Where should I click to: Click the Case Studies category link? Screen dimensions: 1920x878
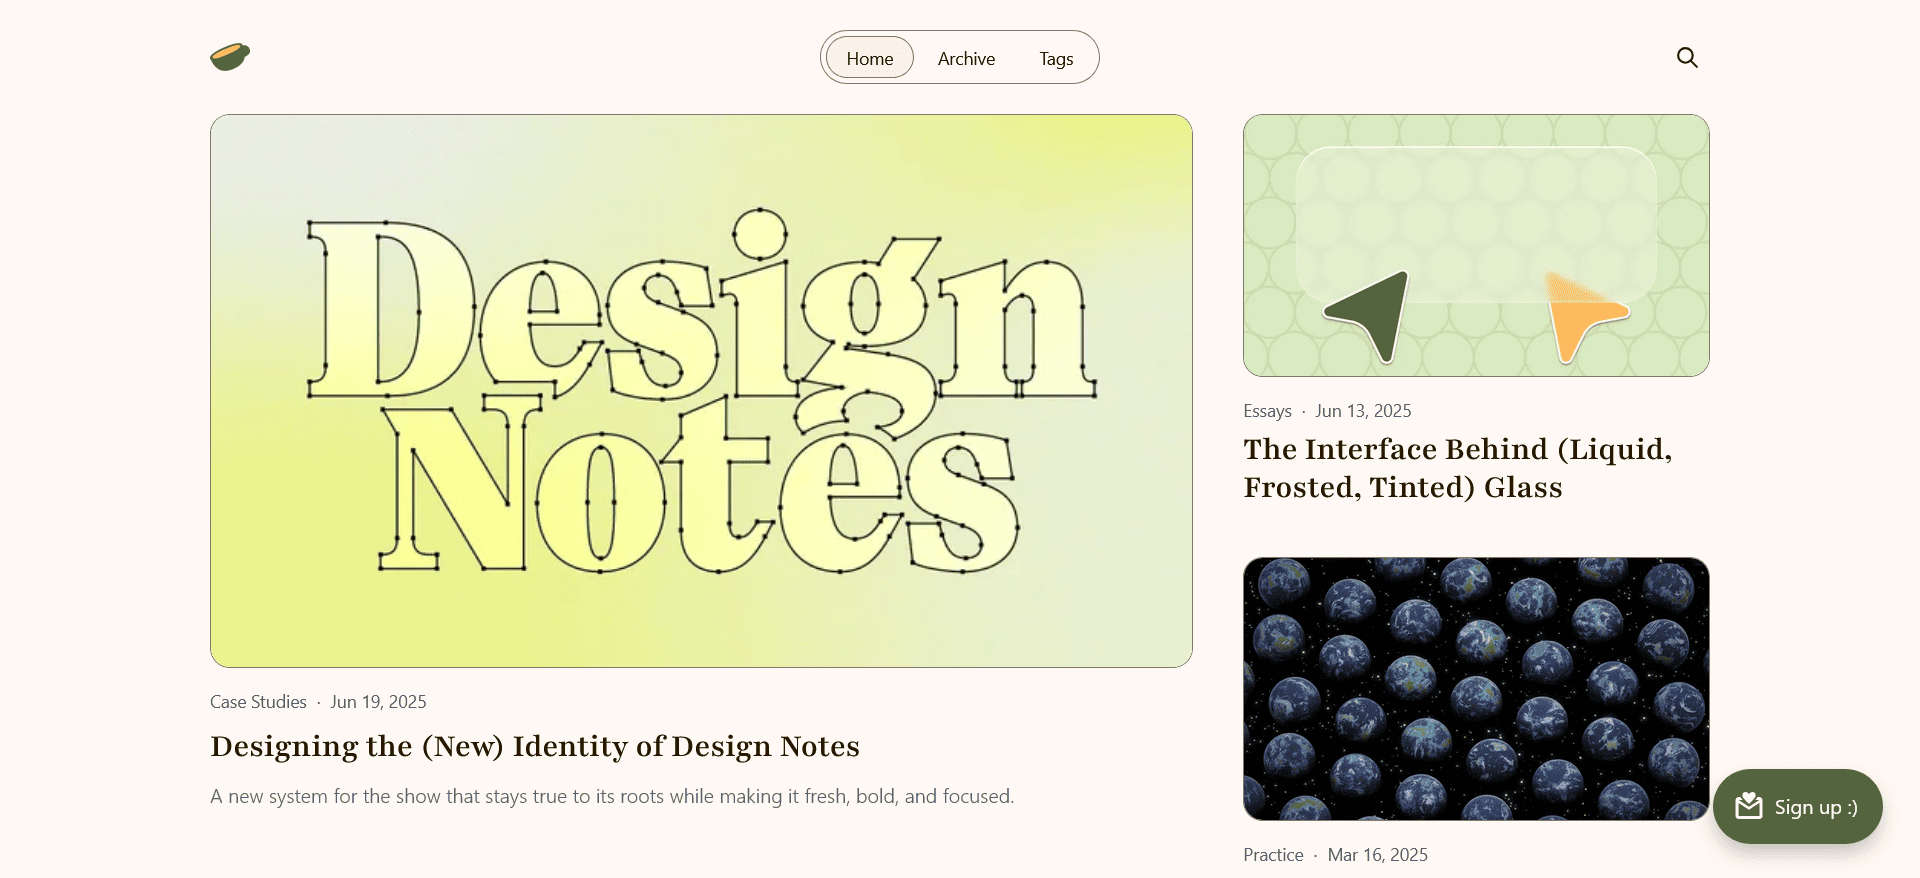tap(258, 702)
